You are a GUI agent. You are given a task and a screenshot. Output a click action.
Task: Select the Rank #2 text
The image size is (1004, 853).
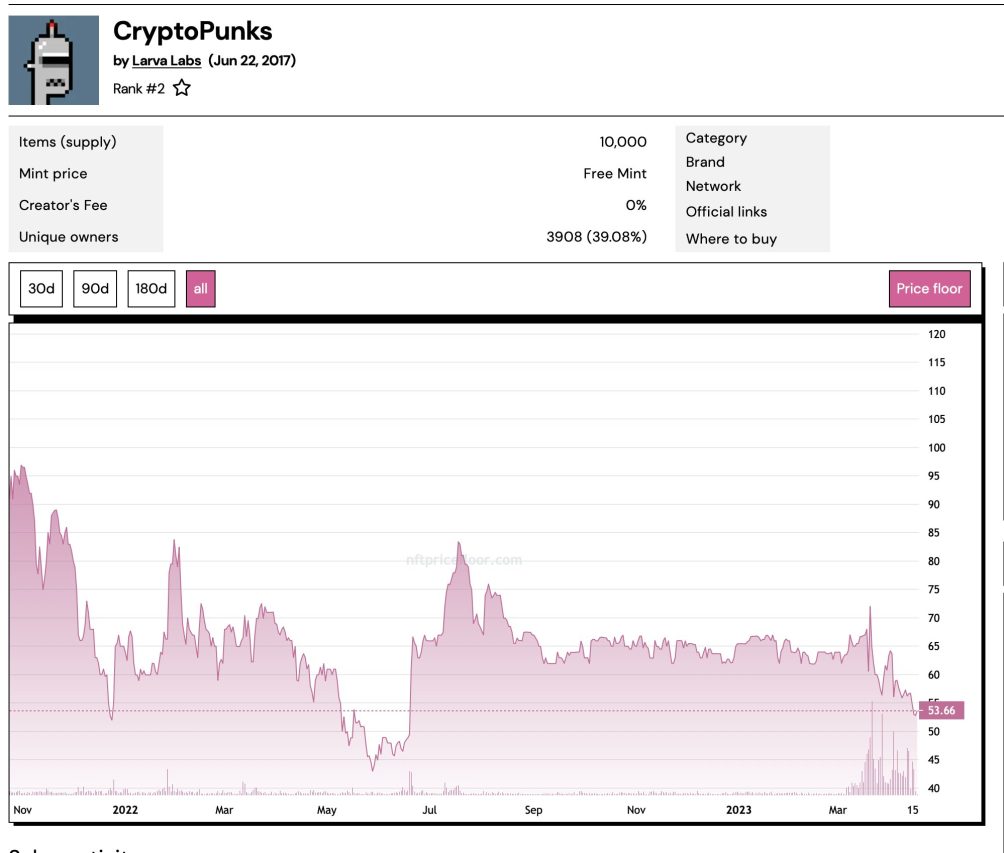139,88
